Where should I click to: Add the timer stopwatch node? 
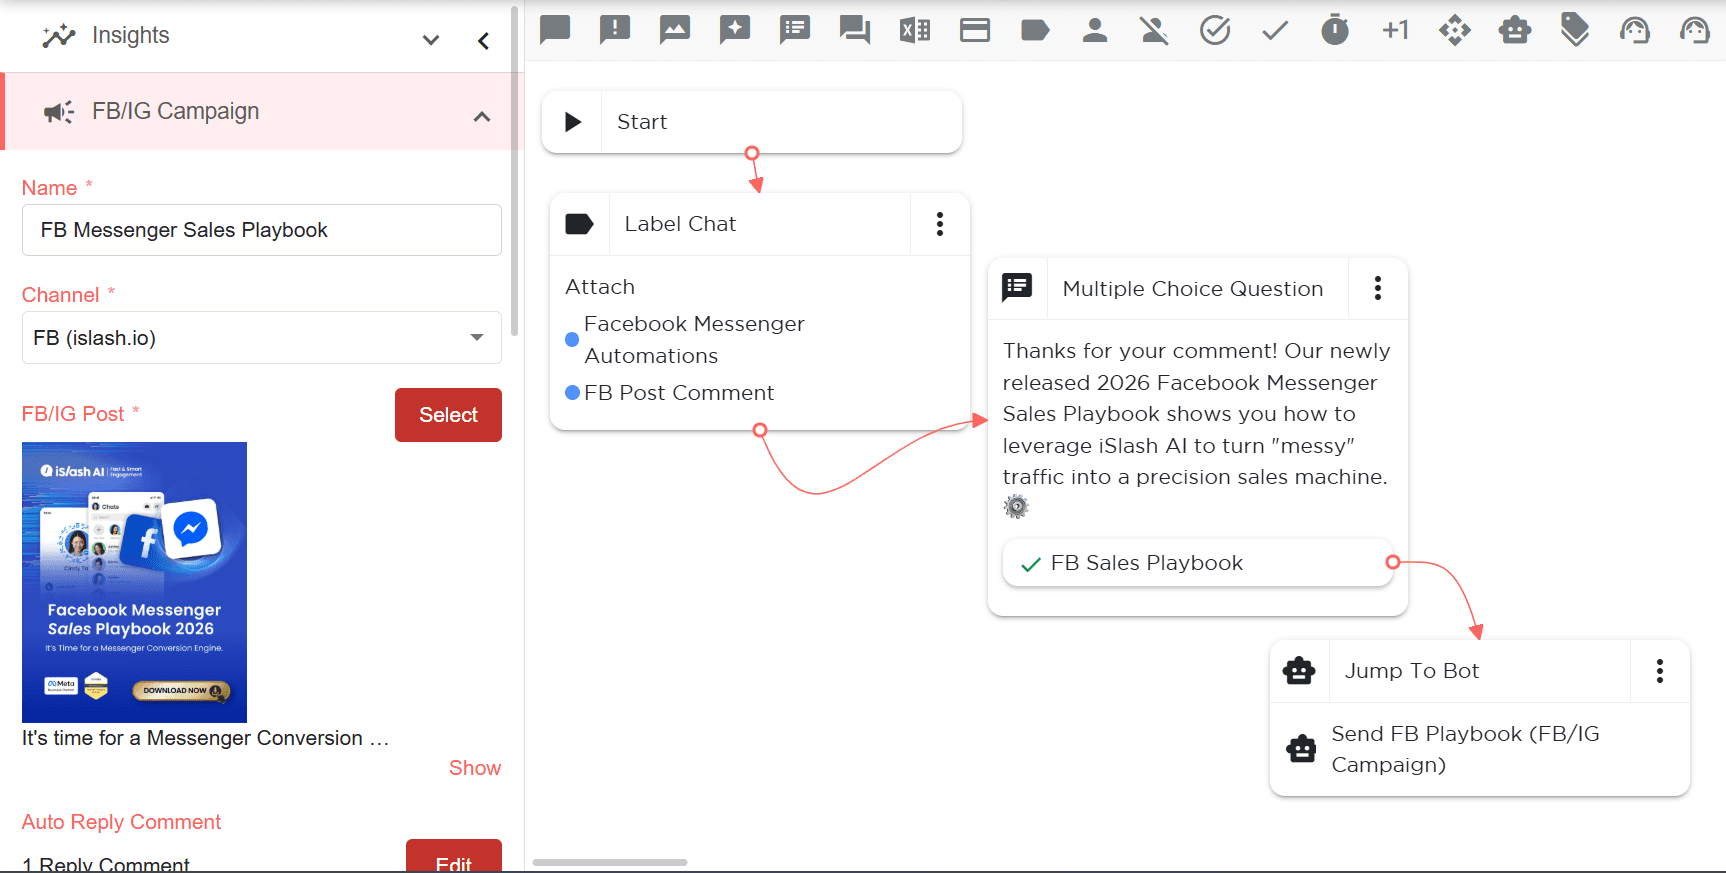tap(1335, 30)
